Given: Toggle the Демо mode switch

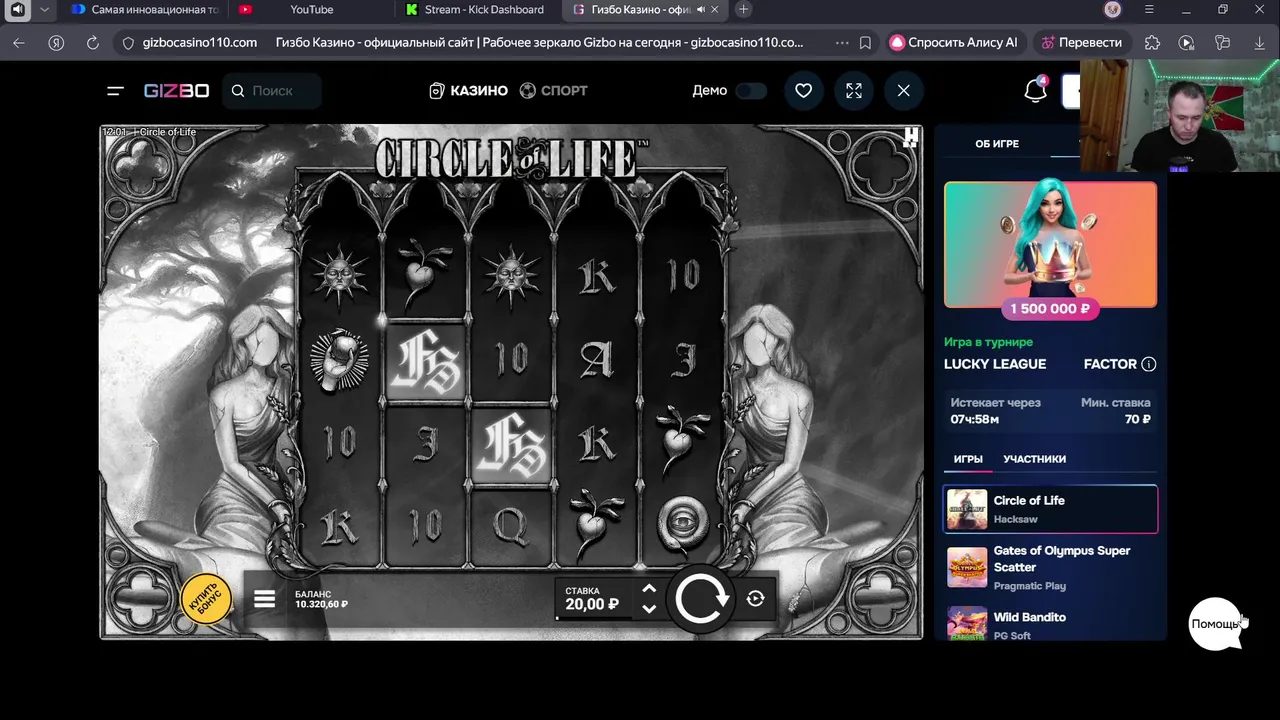Looking at the screenshot, I should click(x=751, y=91).
